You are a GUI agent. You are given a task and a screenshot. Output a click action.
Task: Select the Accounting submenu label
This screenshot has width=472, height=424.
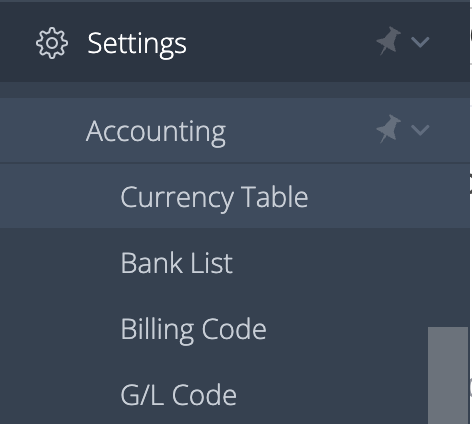tap(156, 132)
